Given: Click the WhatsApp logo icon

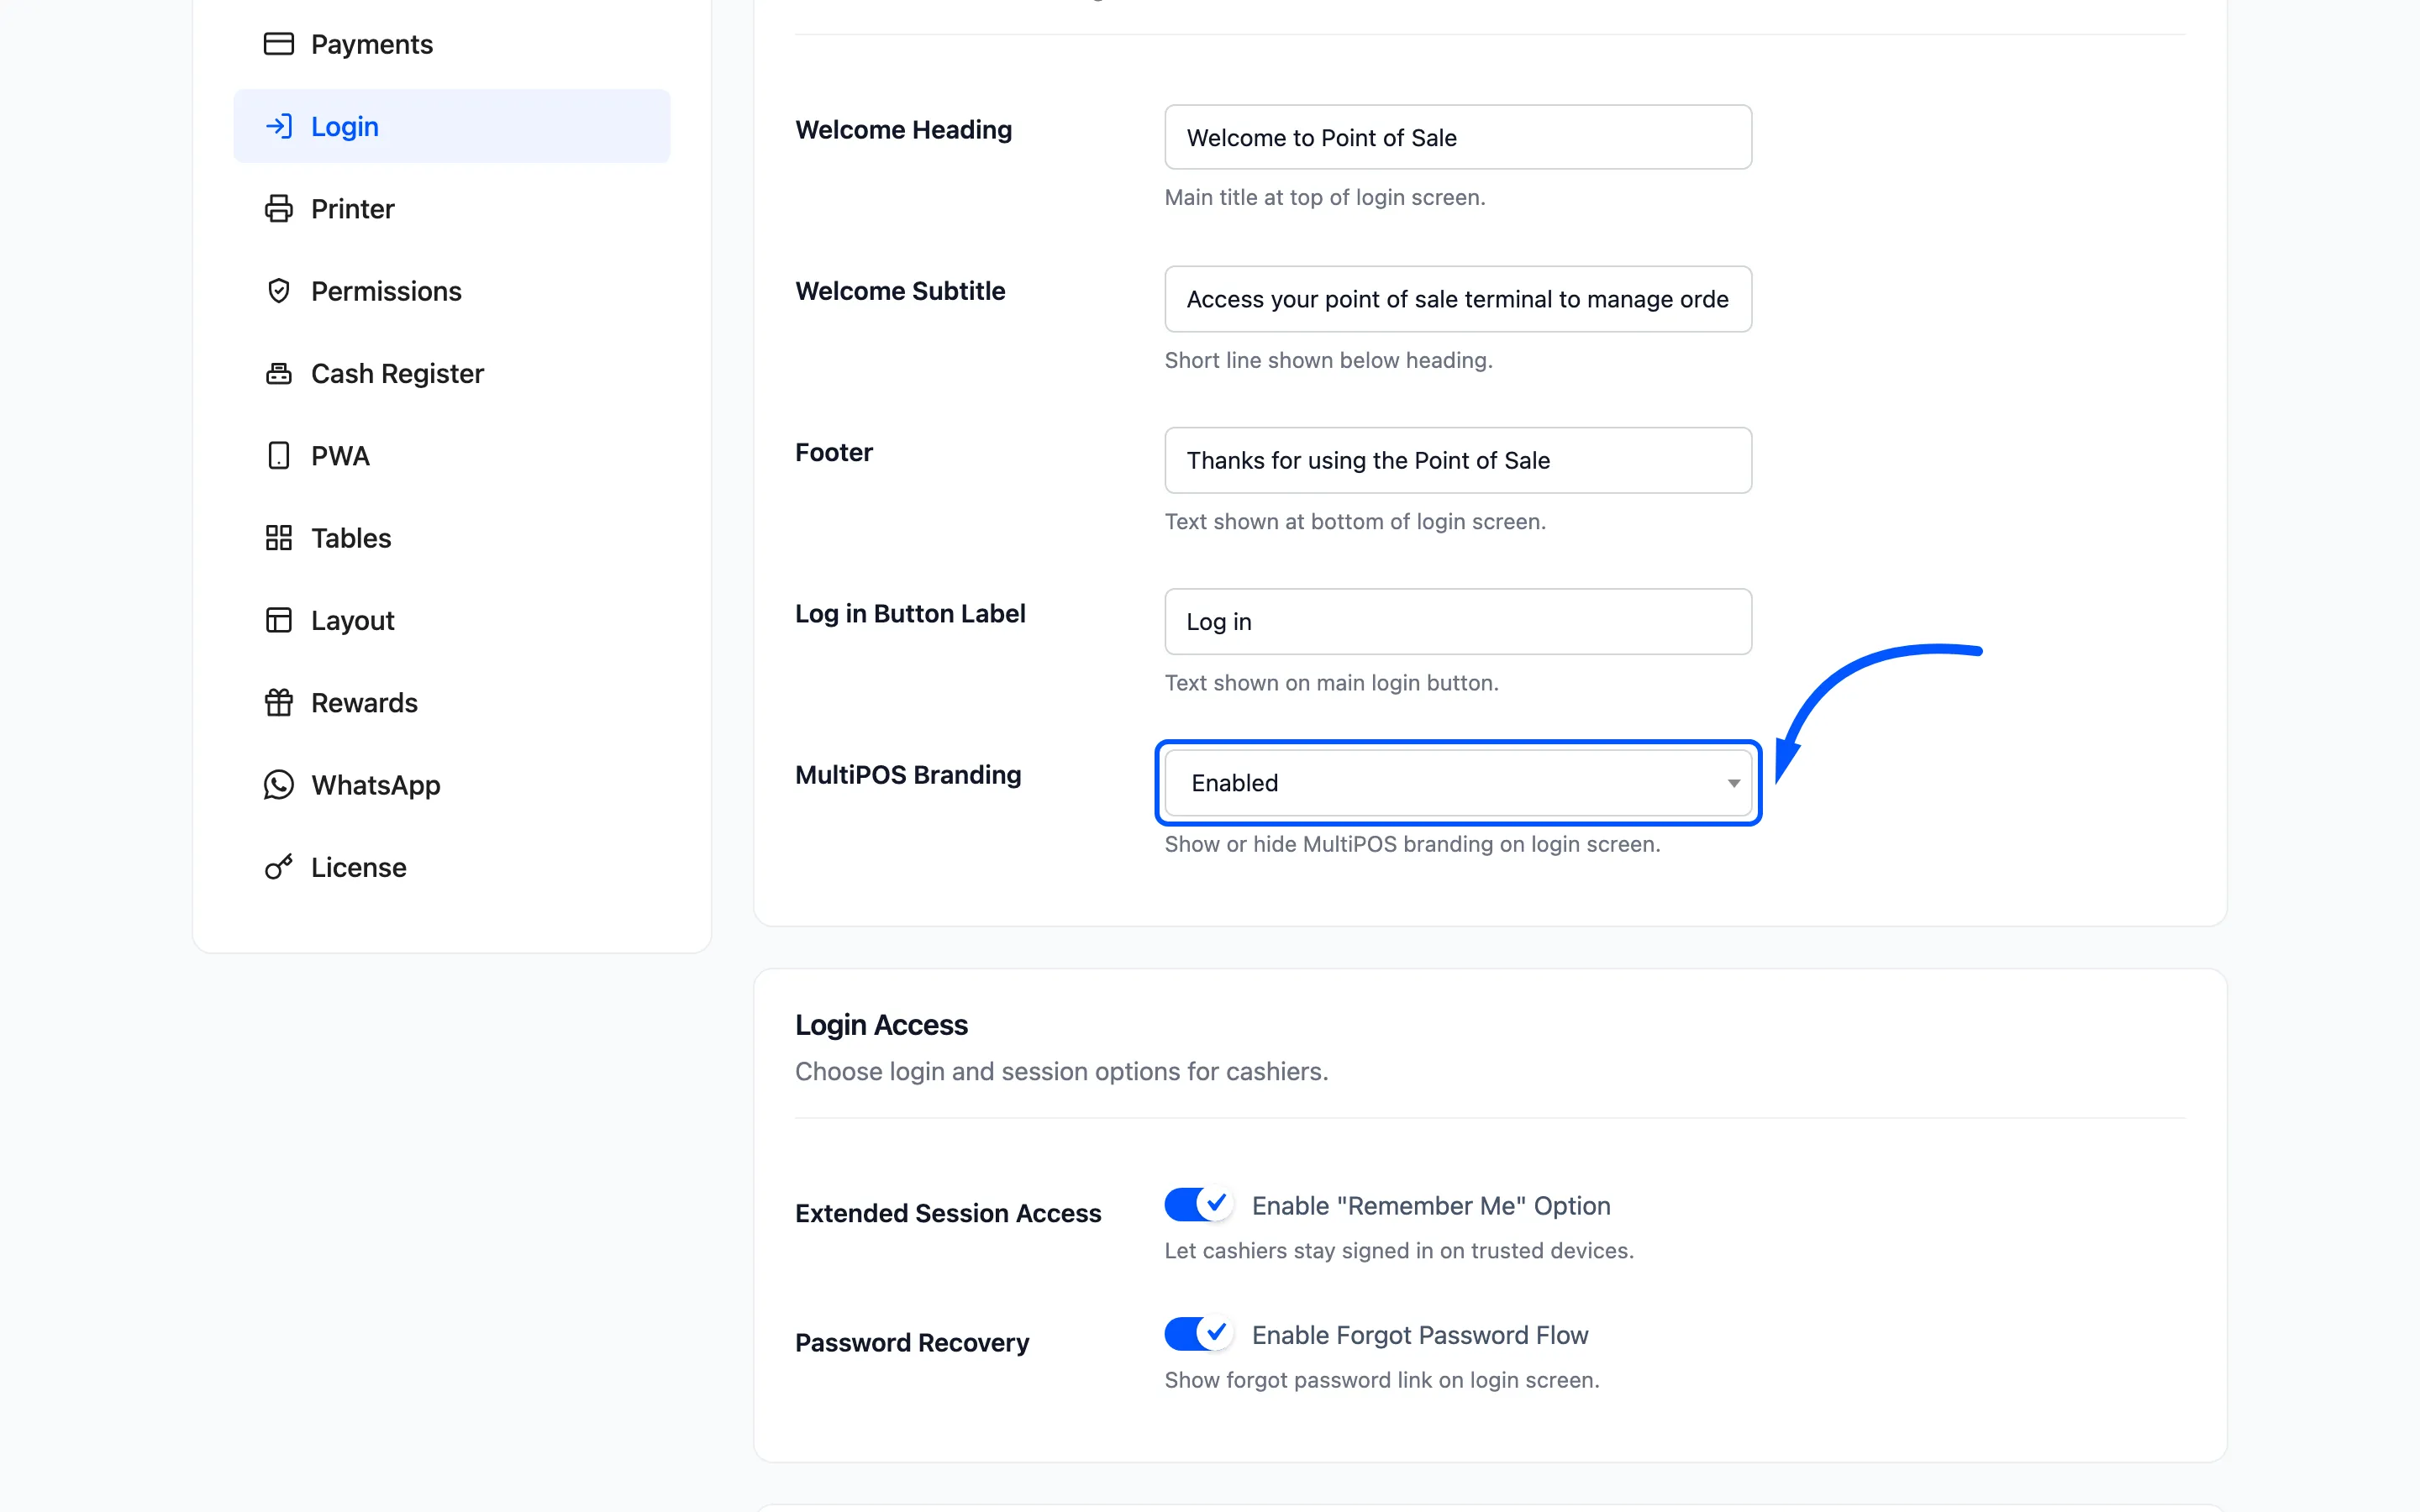Looking at the screenshot, I should (278, 785).
